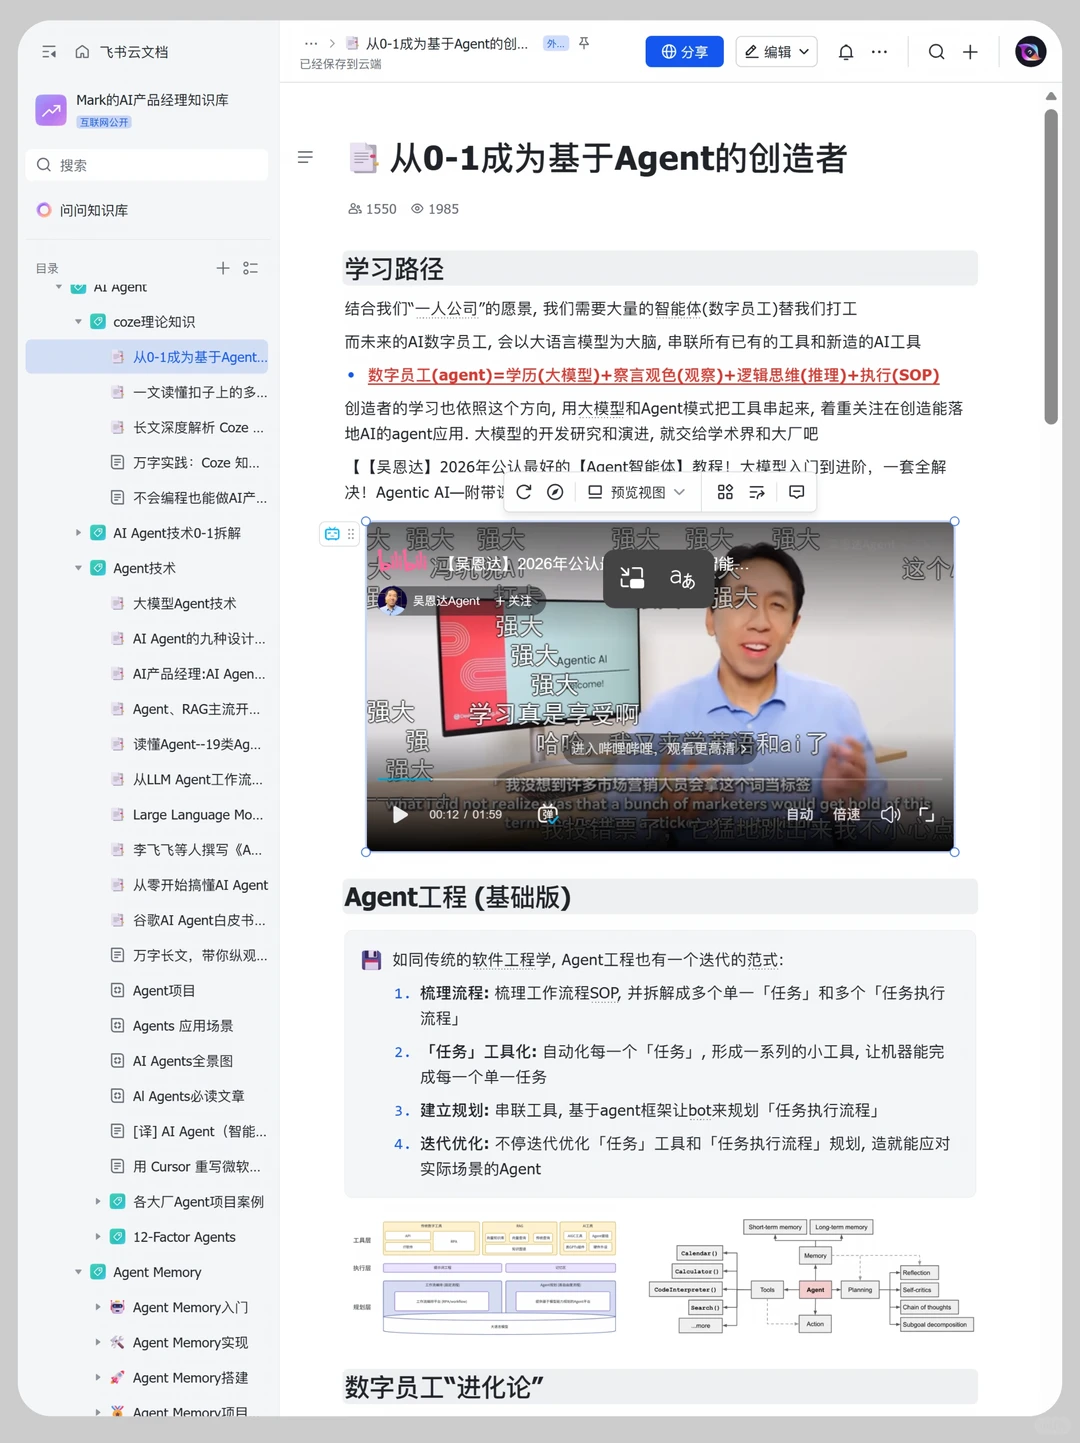Expand Agent Memory搭建 node
Screen dimensions: 1080x1443
pos(98,1378)
